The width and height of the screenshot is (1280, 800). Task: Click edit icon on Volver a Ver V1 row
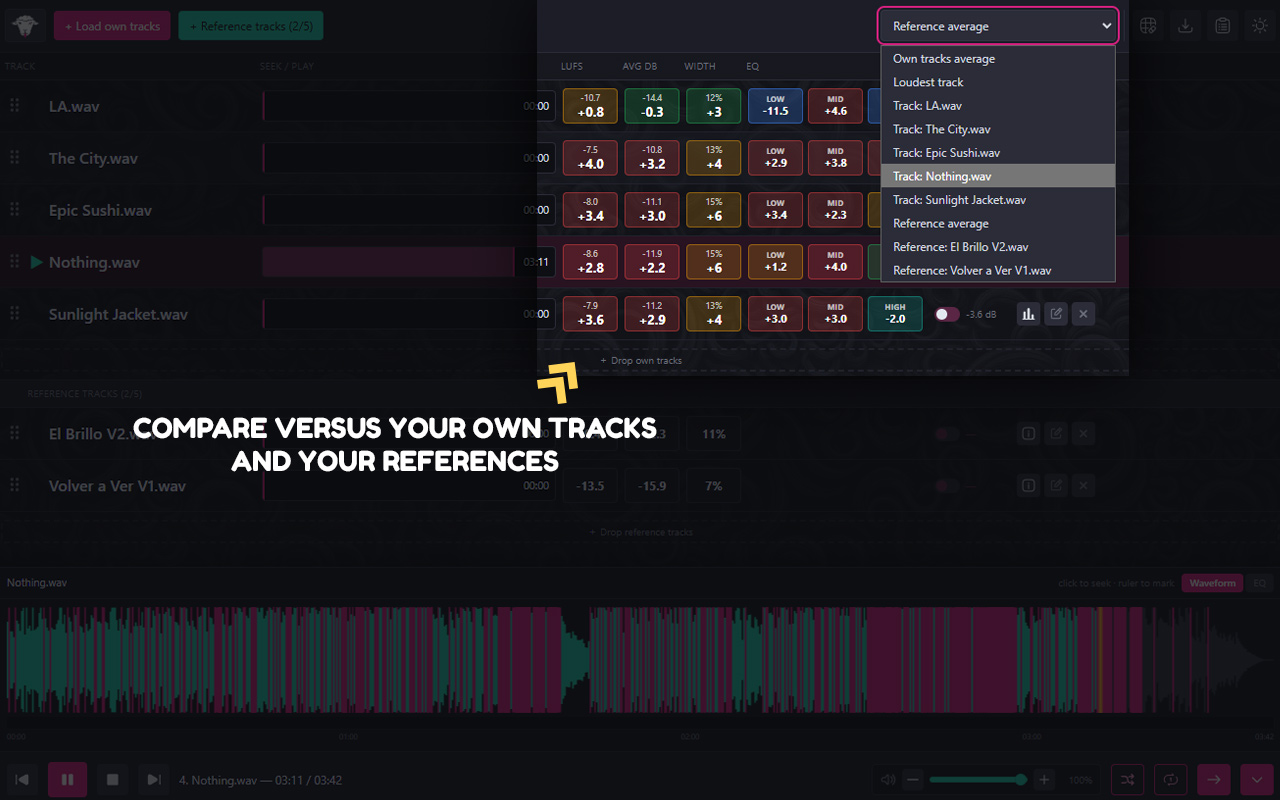(x=1056, y=486)
